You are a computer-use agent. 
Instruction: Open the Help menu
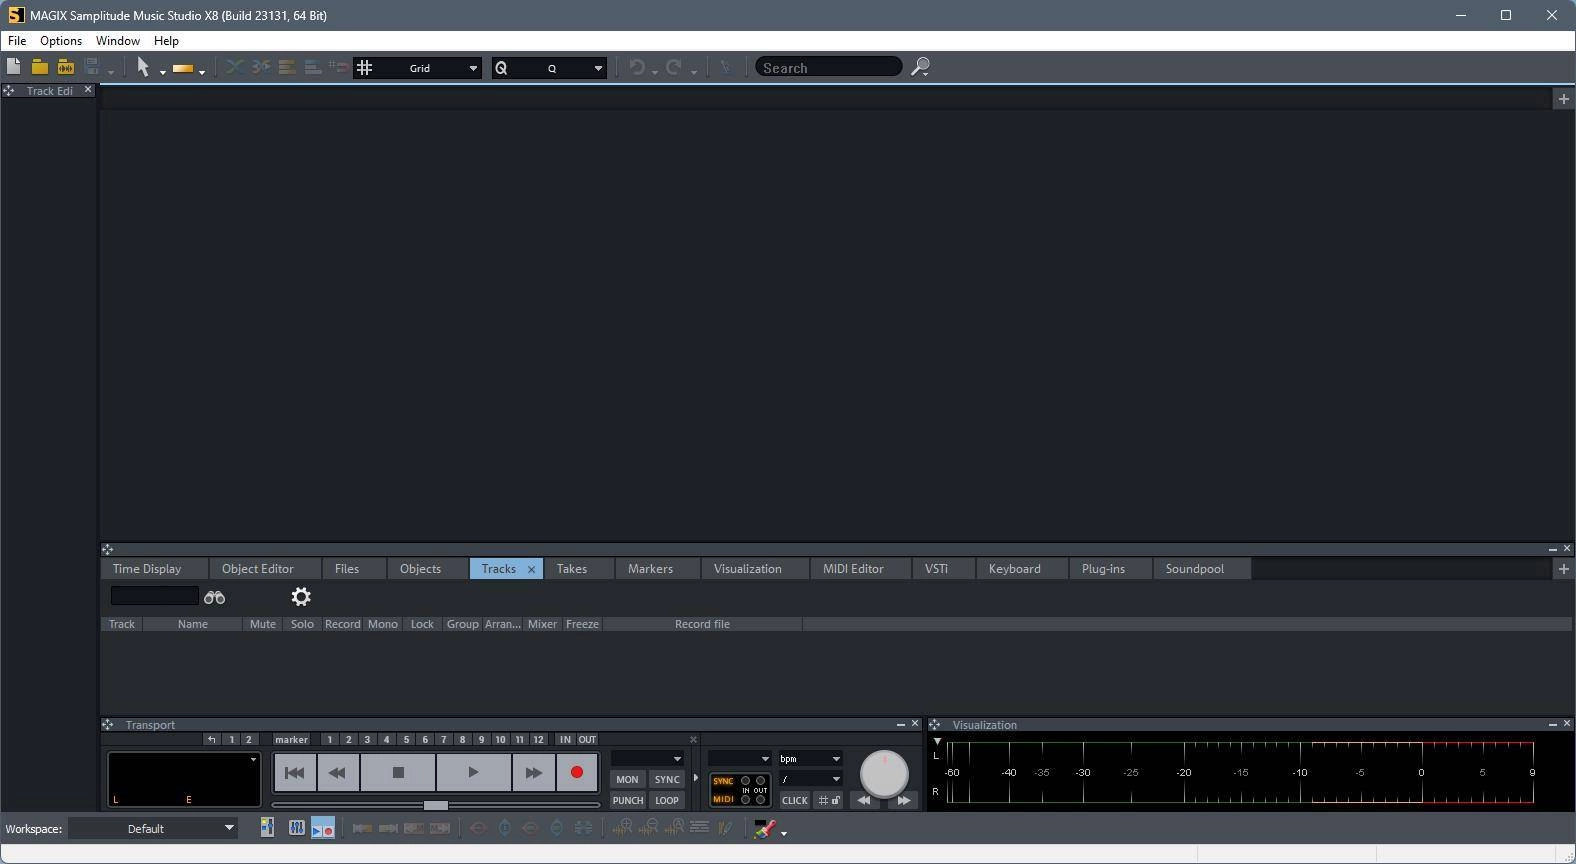click(166, 41)
